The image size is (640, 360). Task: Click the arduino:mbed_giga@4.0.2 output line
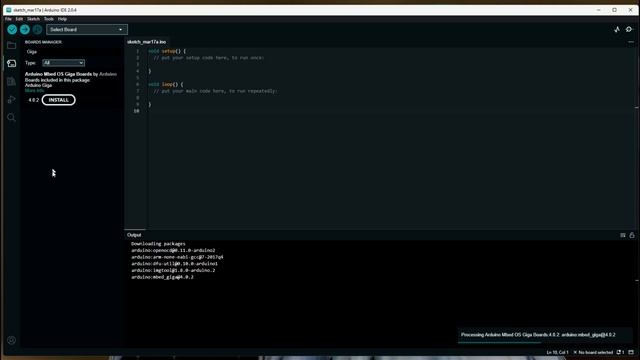point(162,277)
